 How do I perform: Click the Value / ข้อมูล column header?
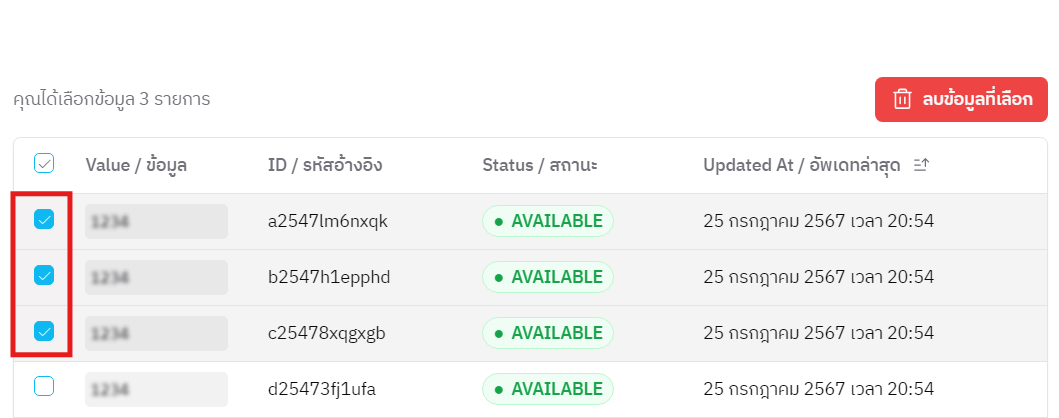point(136,165)
